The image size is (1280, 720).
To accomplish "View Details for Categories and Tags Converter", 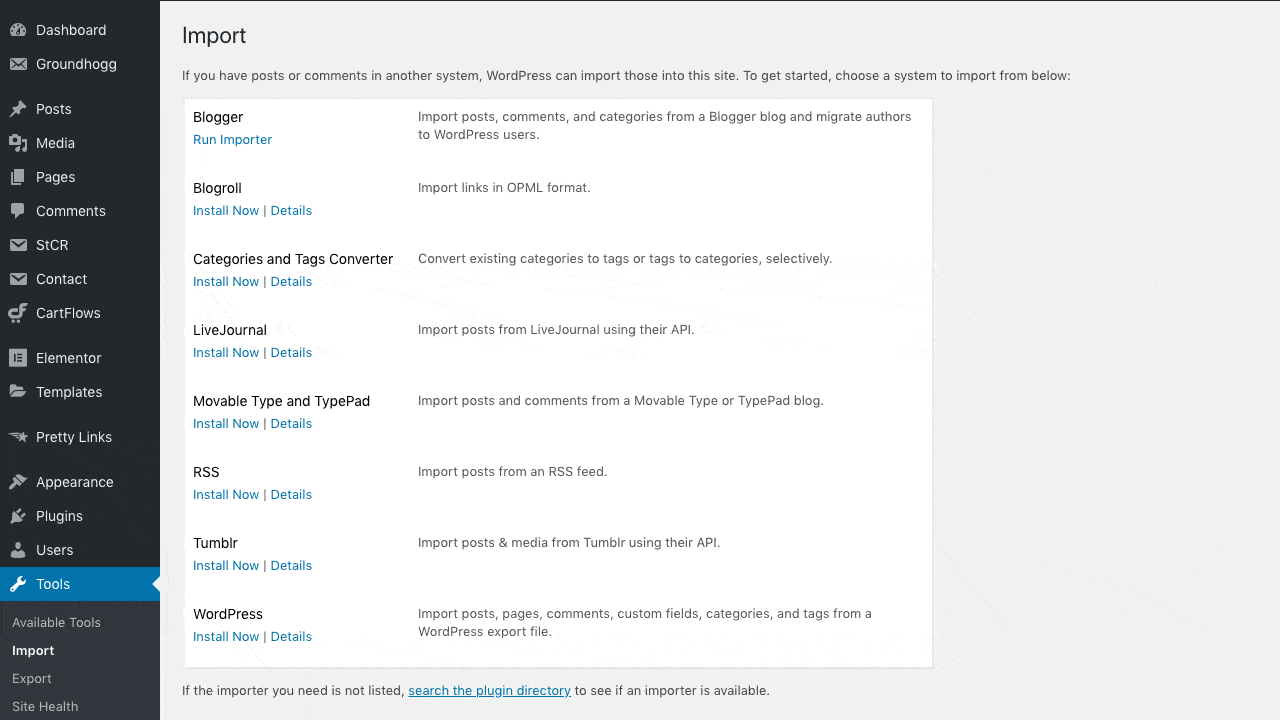I will point(291,281).
